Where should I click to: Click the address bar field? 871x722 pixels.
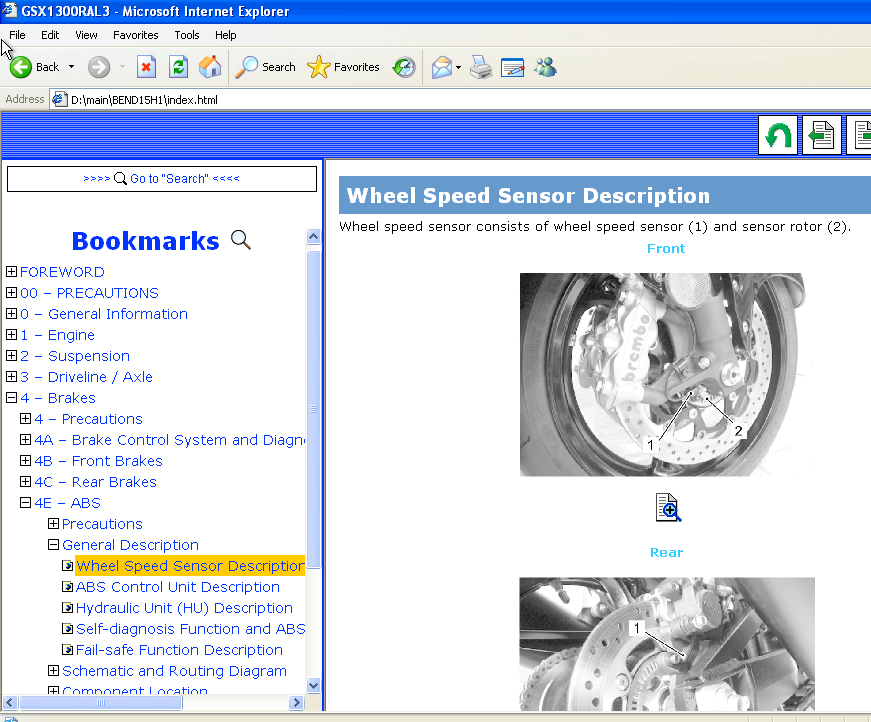point(460,99)
